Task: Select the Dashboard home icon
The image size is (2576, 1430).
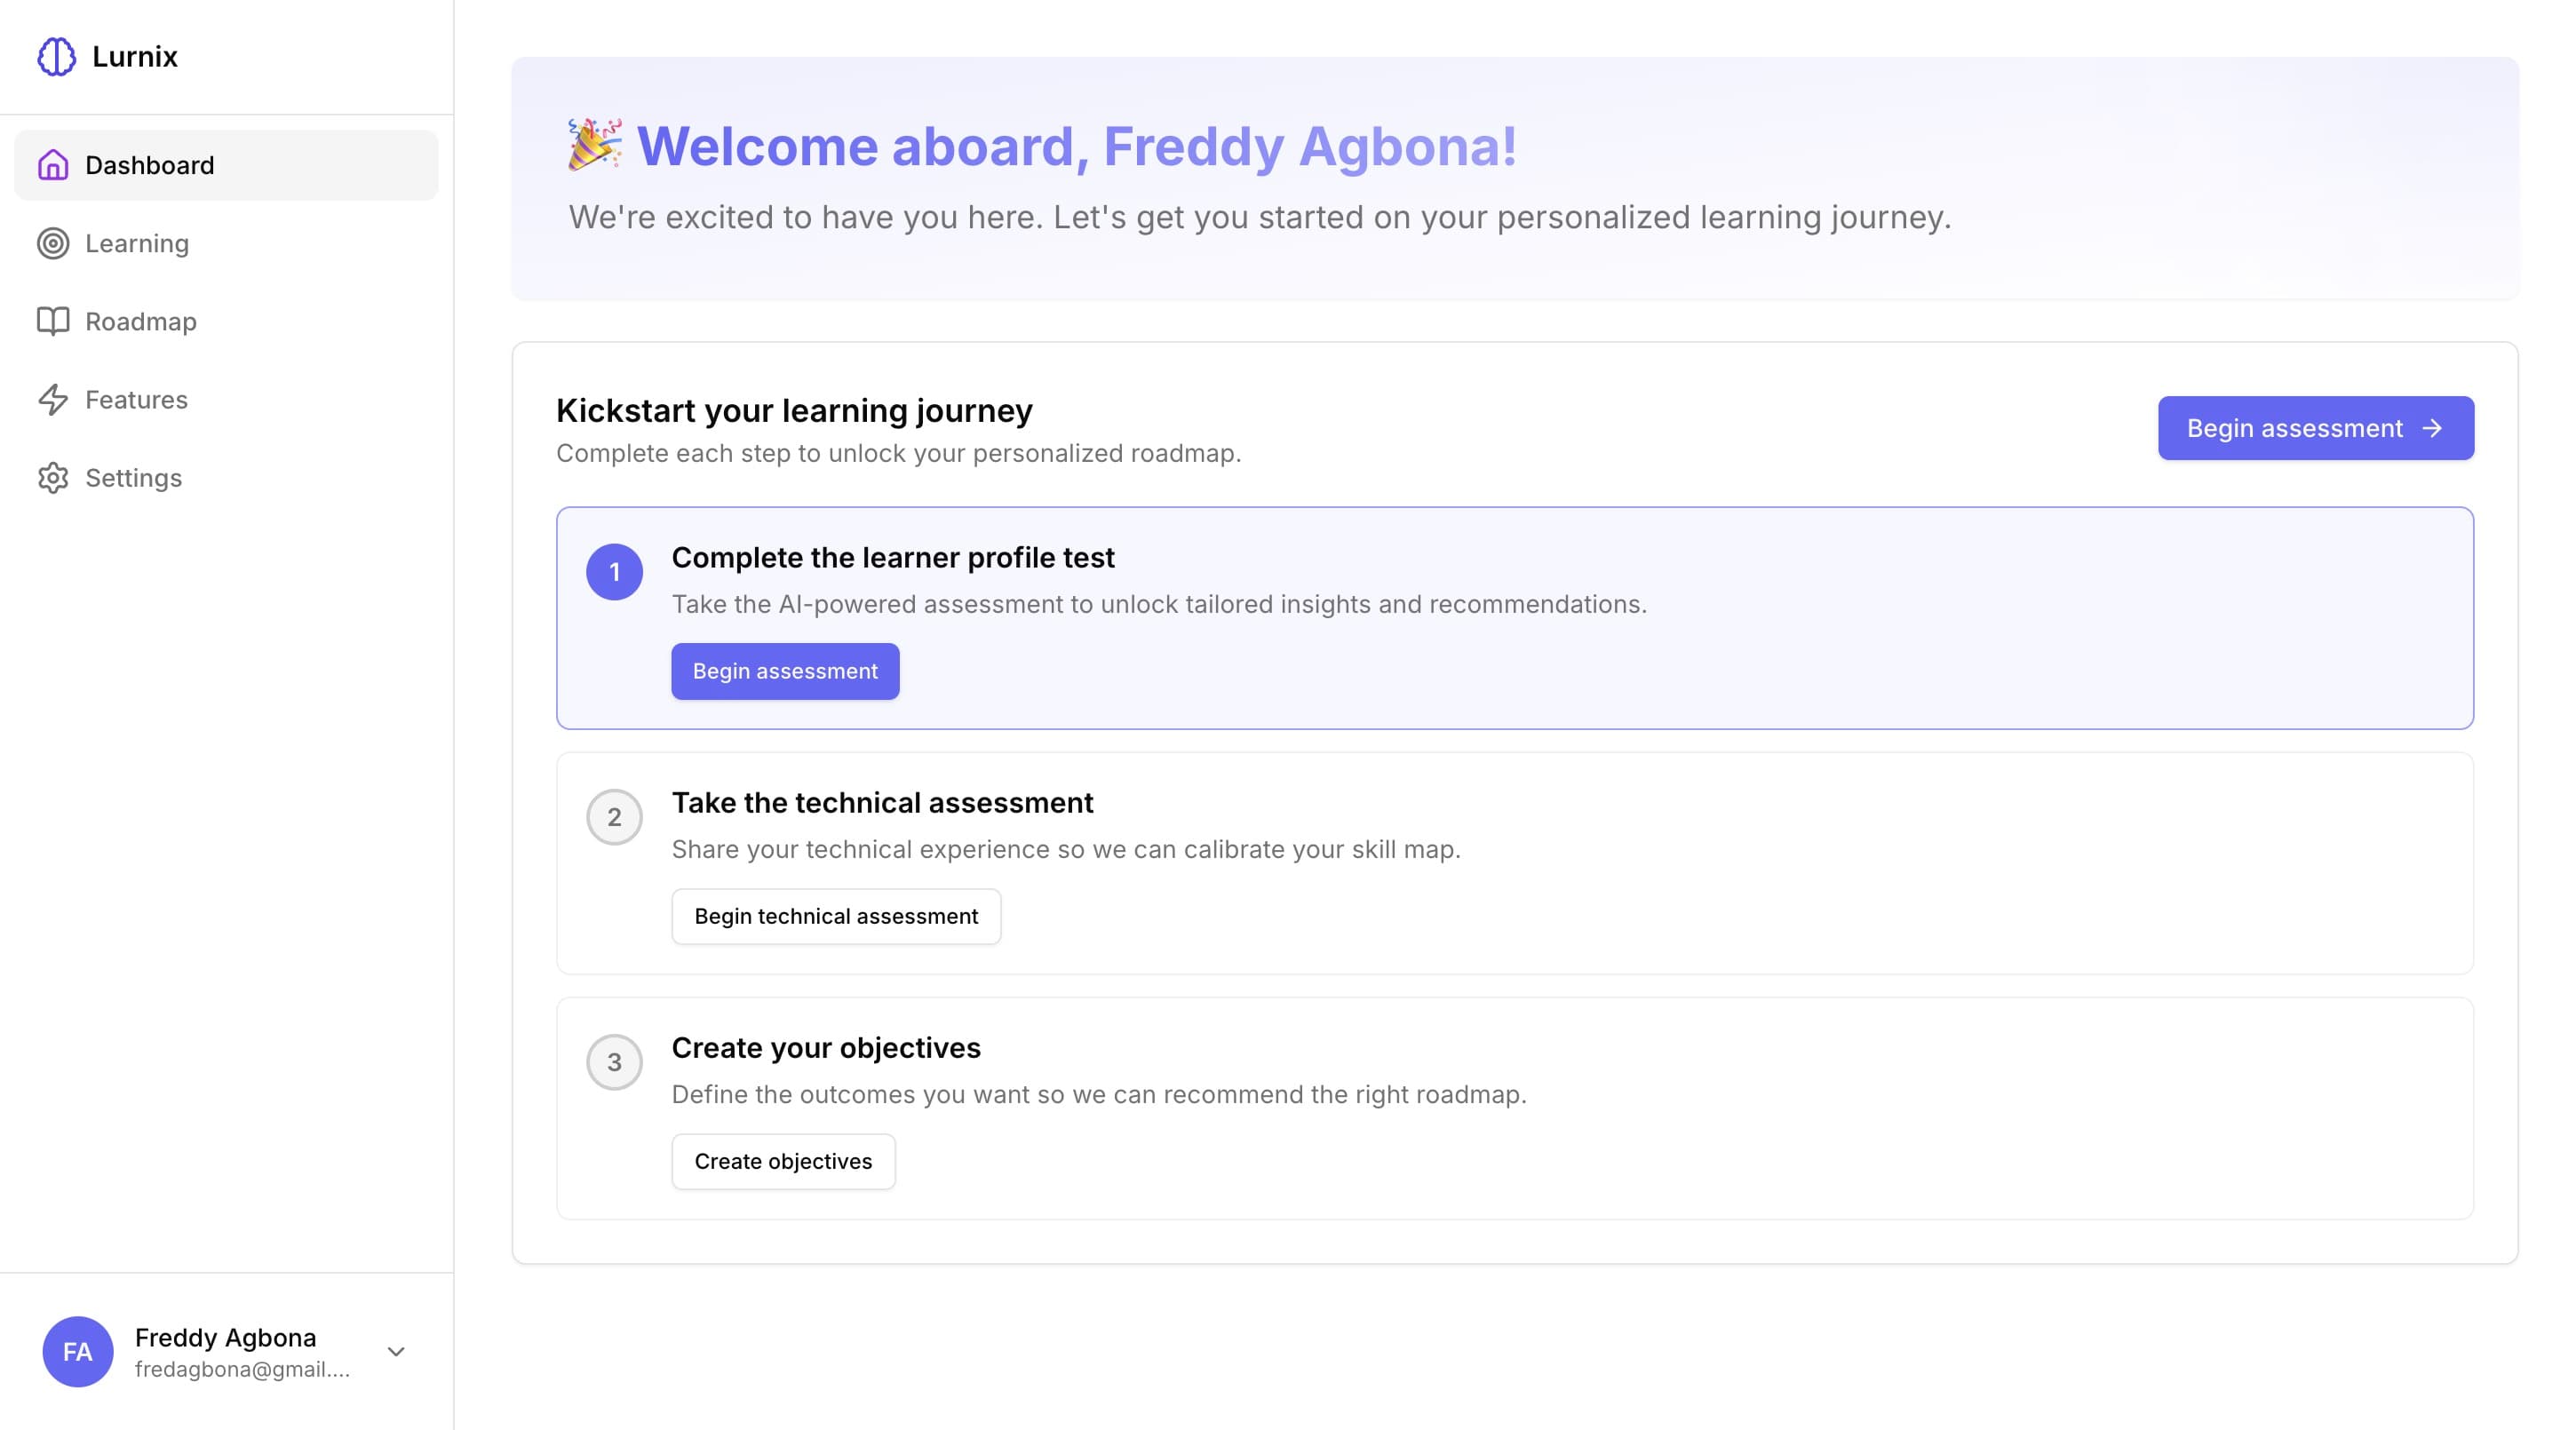Action: click(52, 165)
